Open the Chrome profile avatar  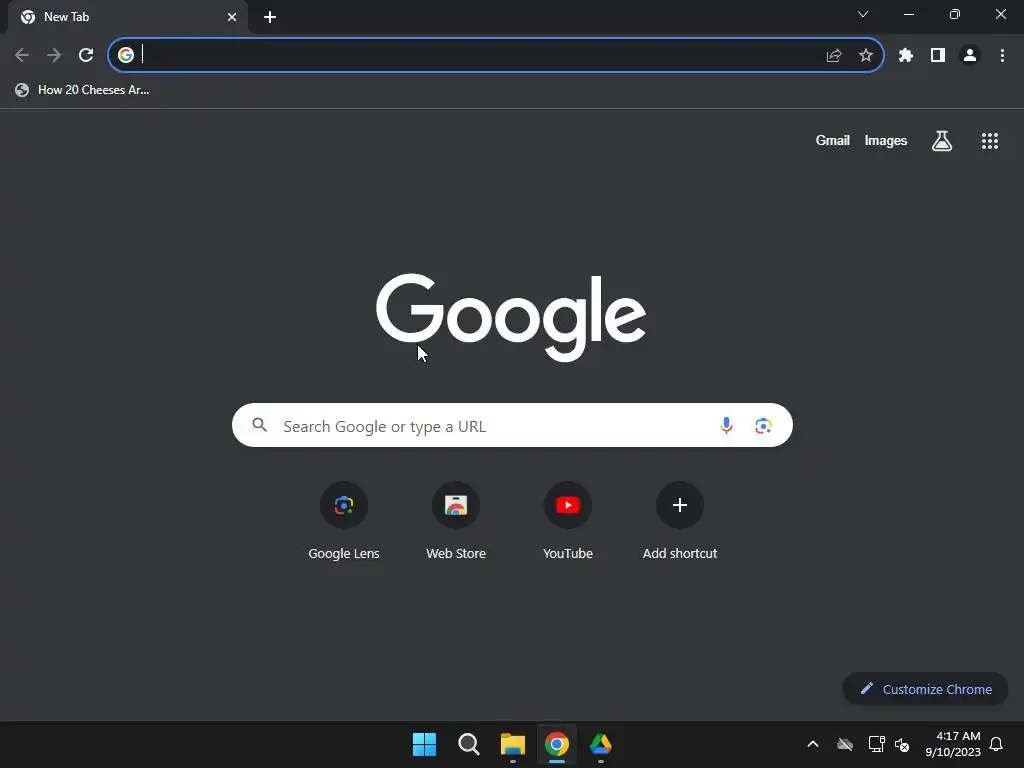(970, 56)
